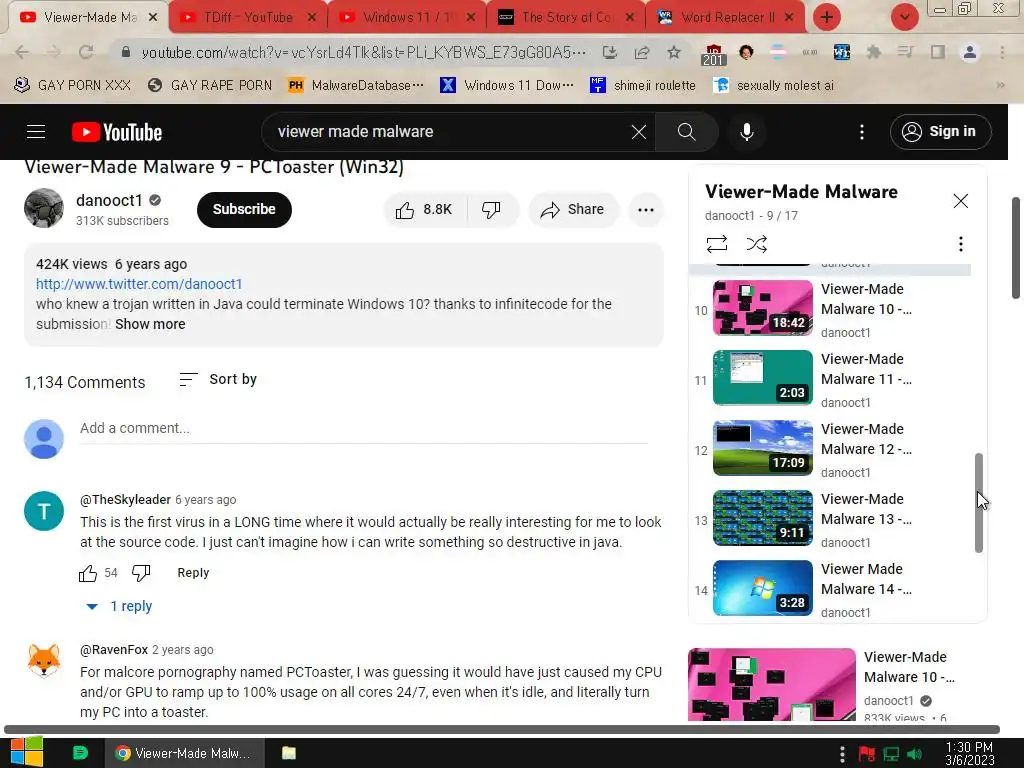Open the danooct1 channel name link
Image resolution: width=1024 pixels, height=768 pixels.
[x=109, y=200]
